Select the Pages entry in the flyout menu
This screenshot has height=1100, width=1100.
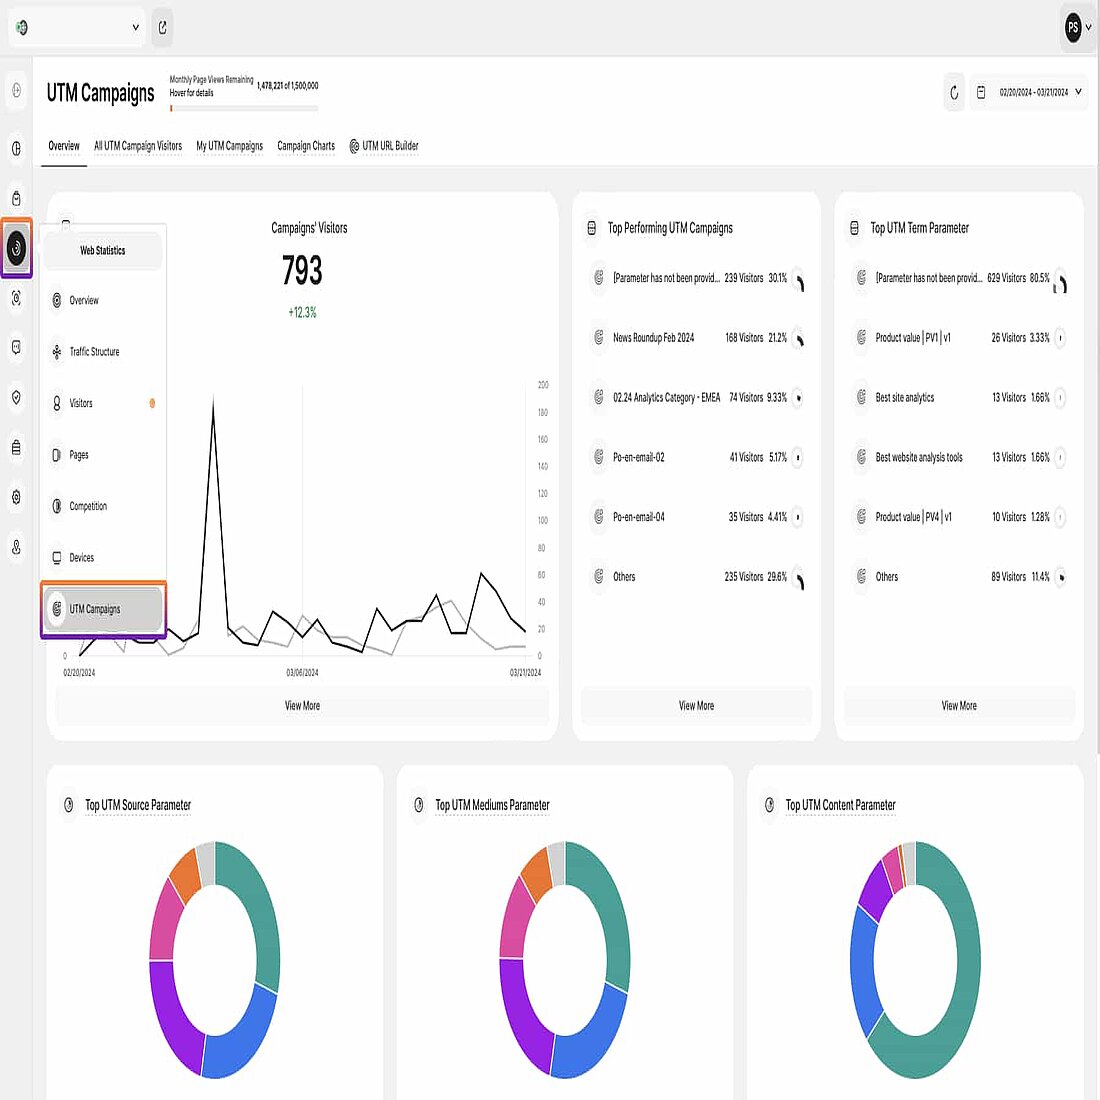(x=77, y=455)
